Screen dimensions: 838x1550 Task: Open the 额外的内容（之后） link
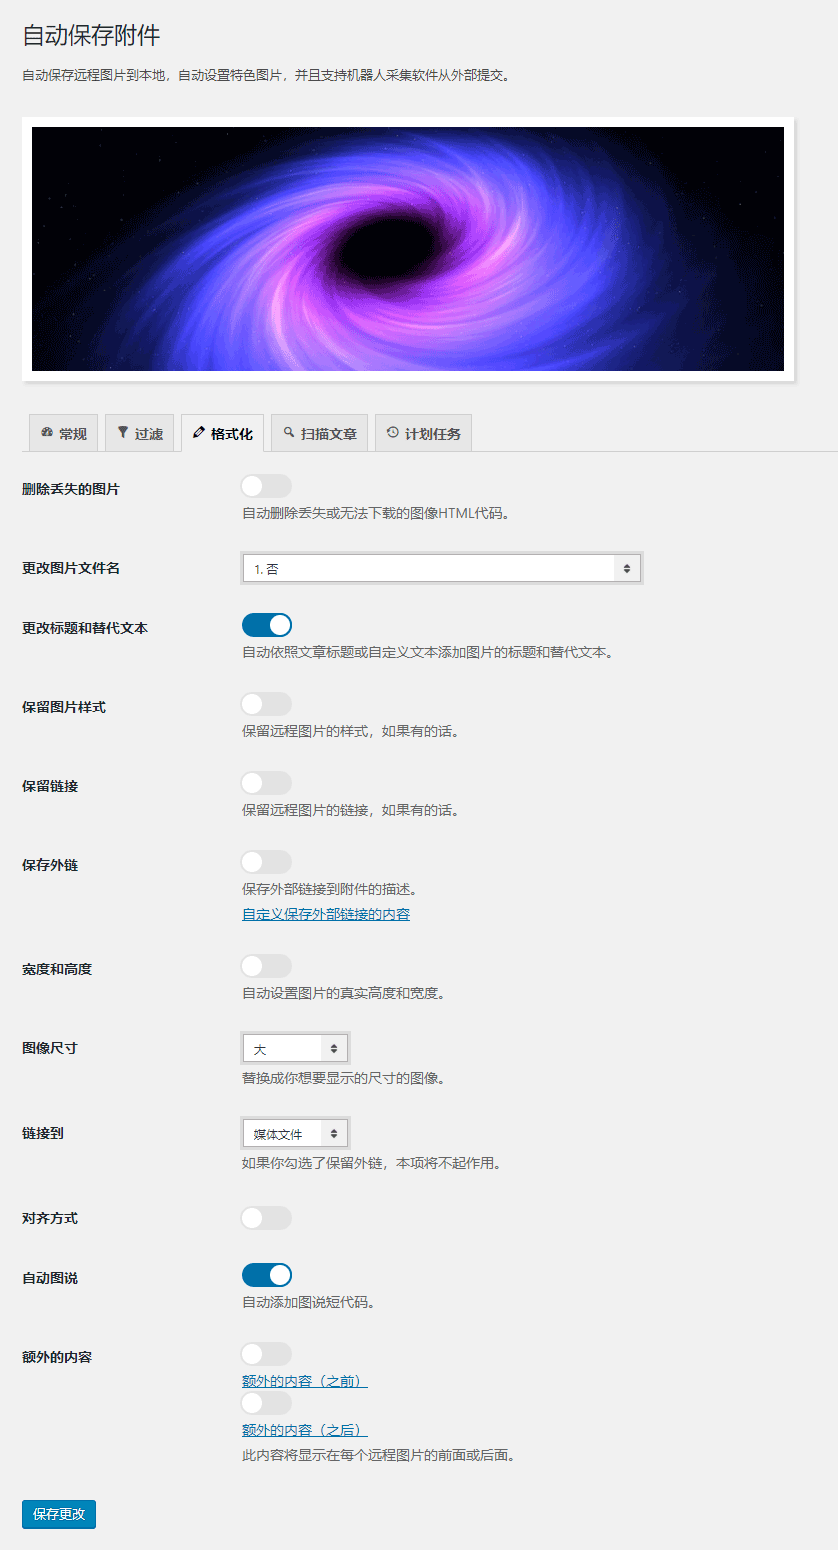coord(305,1430)
